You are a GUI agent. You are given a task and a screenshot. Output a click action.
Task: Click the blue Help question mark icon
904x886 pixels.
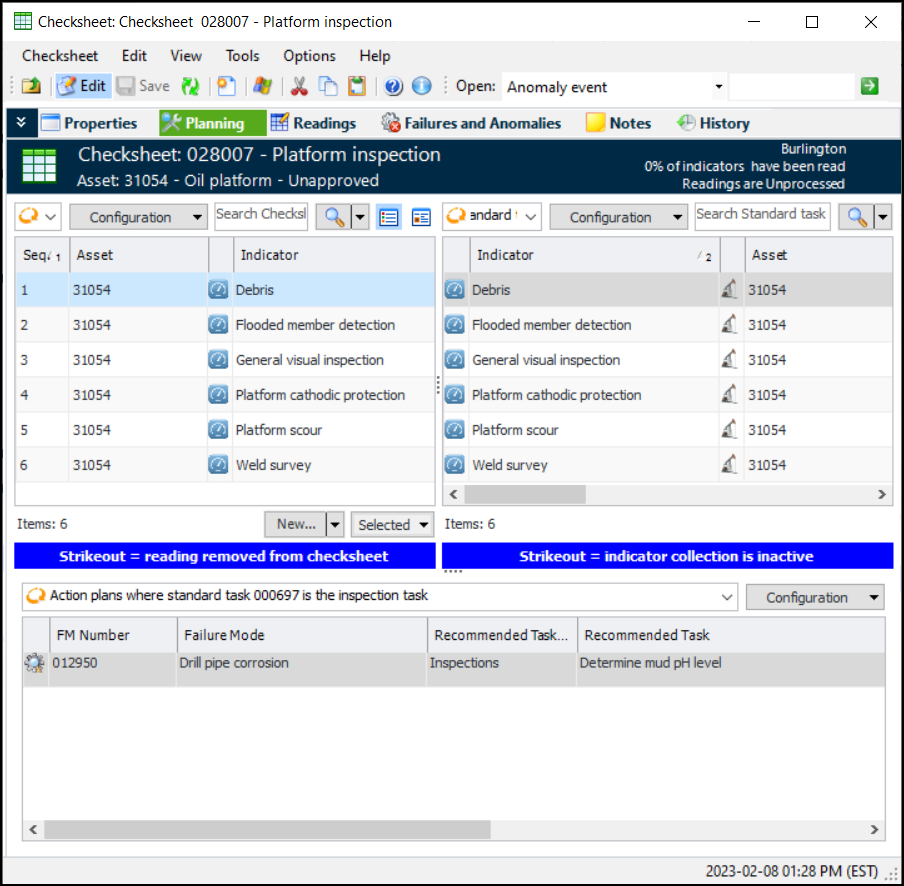click(x=393, y=87)
